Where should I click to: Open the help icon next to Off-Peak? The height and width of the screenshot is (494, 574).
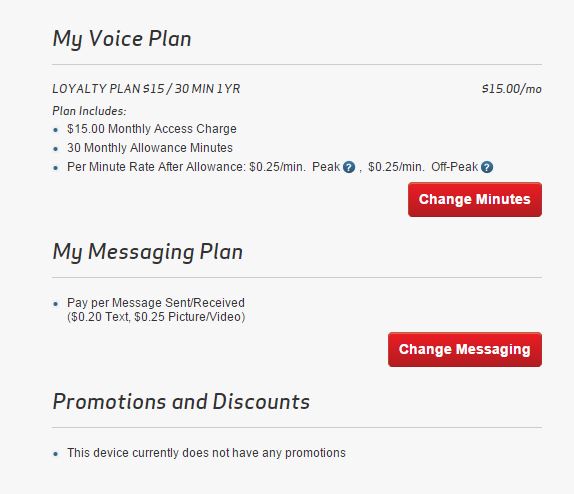tap(487, 167)
